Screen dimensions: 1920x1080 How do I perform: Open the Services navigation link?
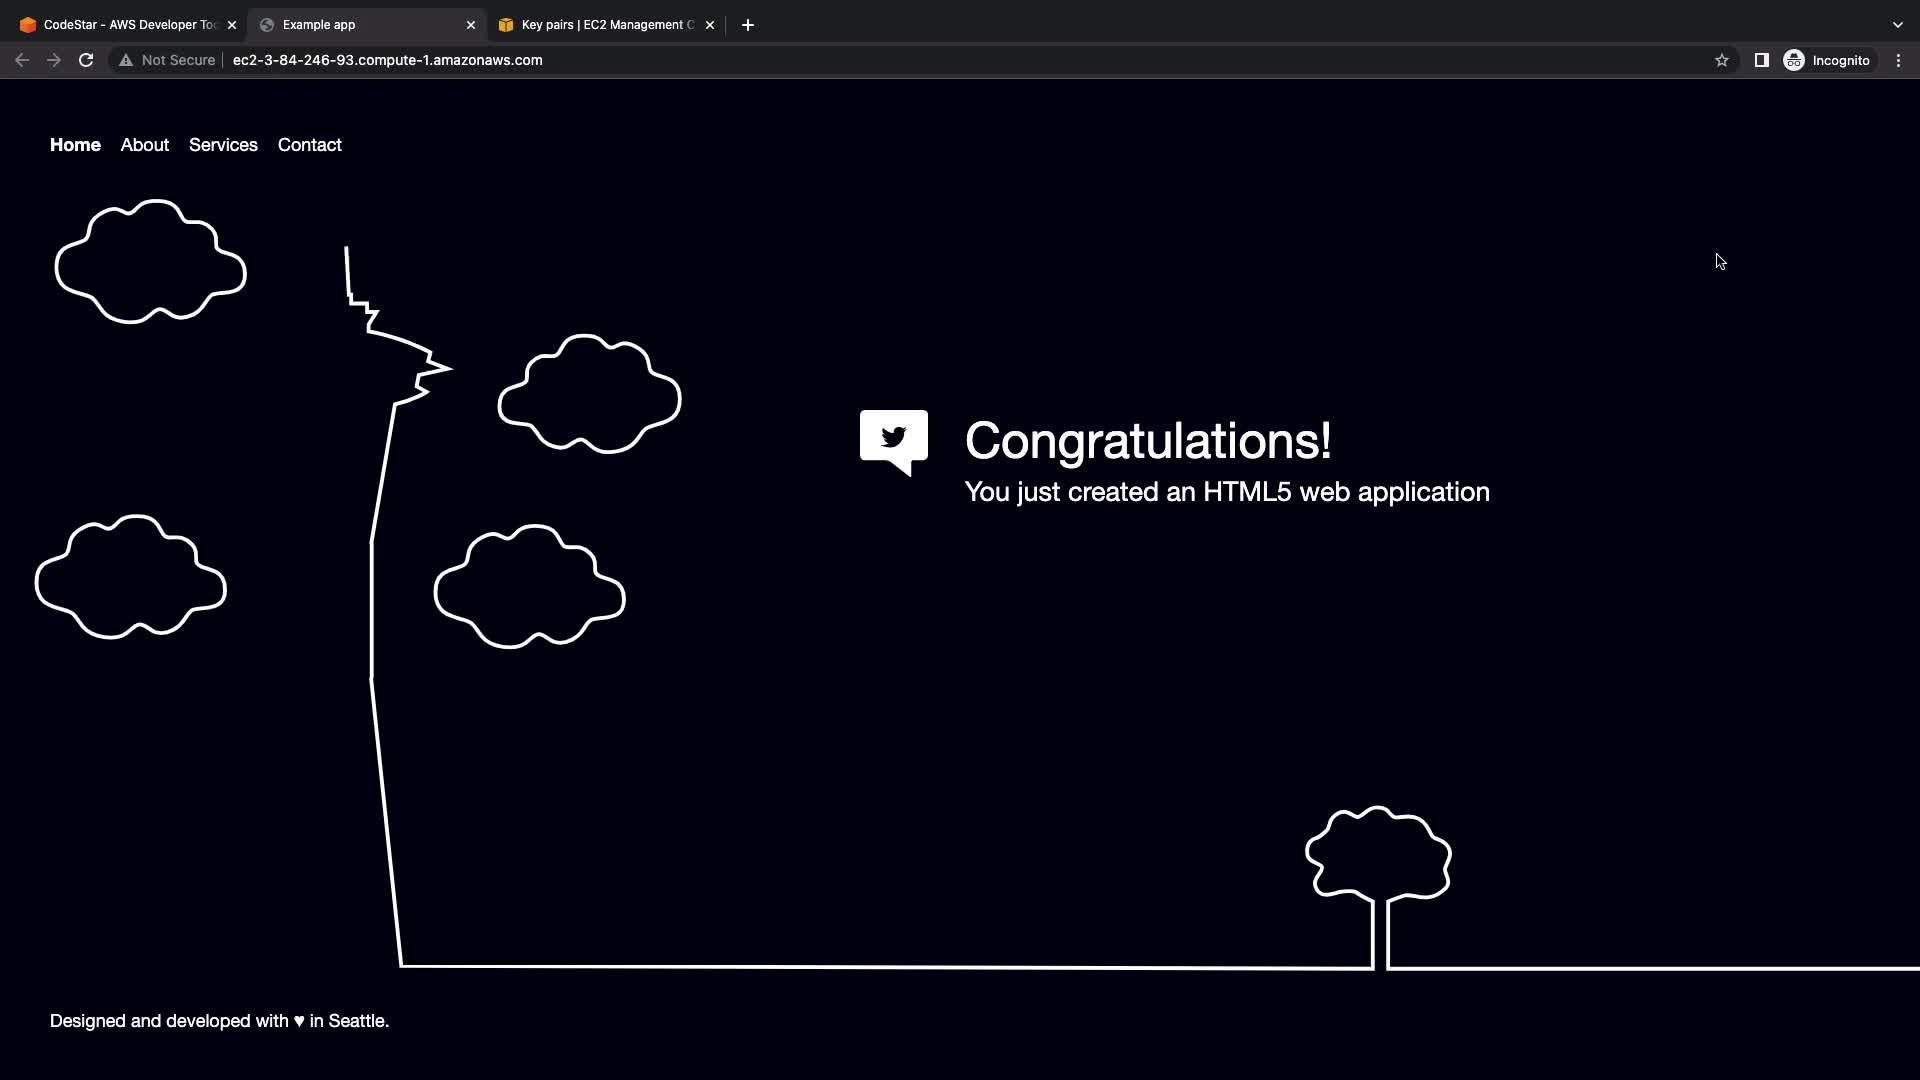click(x=223, y=145)
